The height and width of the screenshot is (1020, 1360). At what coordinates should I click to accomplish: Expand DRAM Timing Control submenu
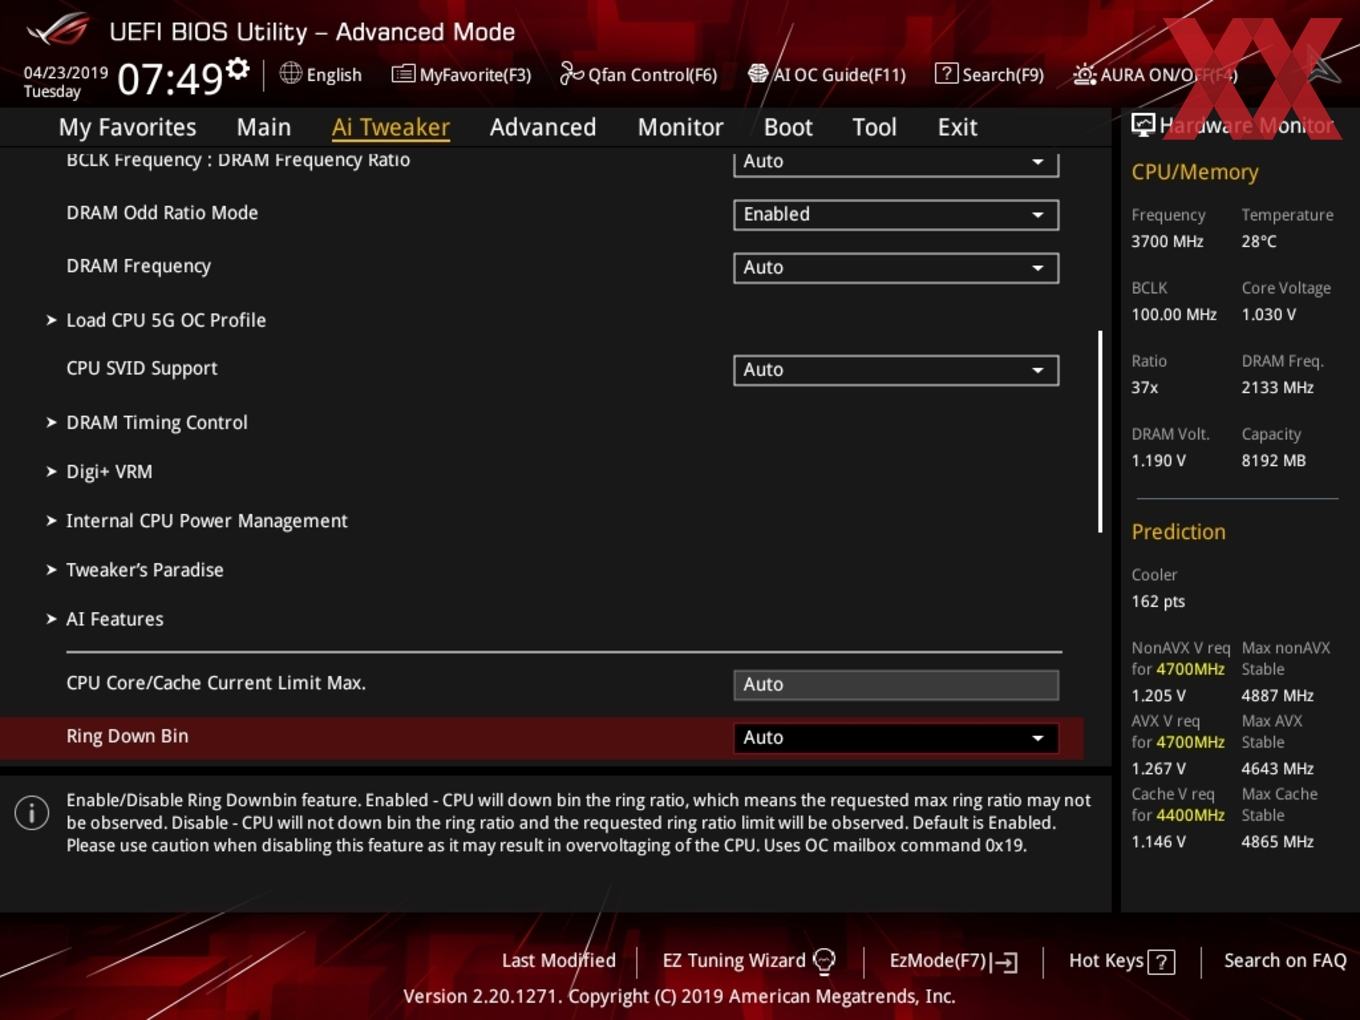pos(157,422)
